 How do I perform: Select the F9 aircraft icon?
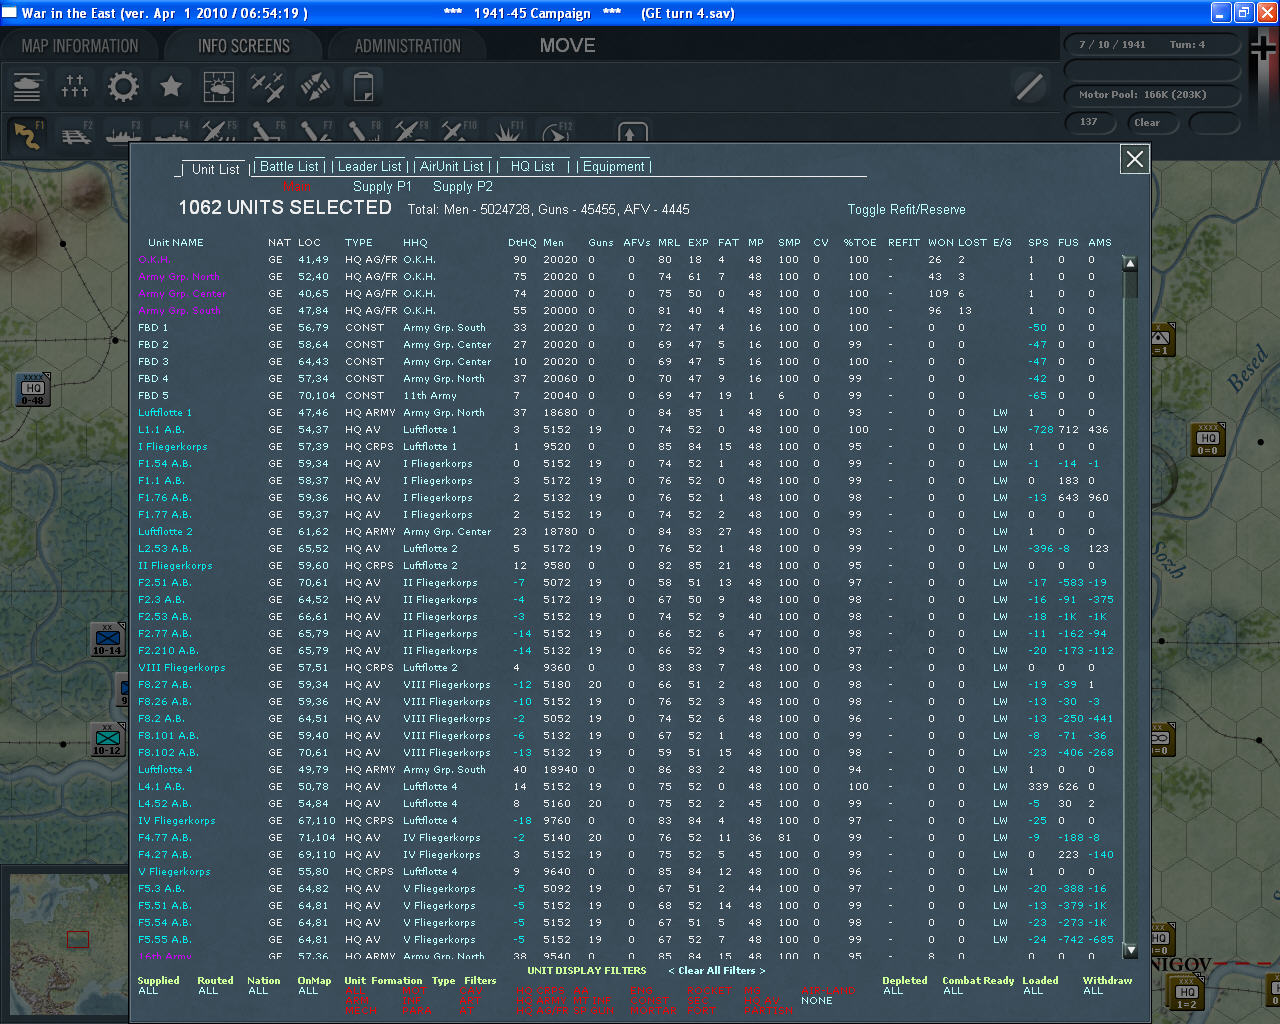coord(411,134)
